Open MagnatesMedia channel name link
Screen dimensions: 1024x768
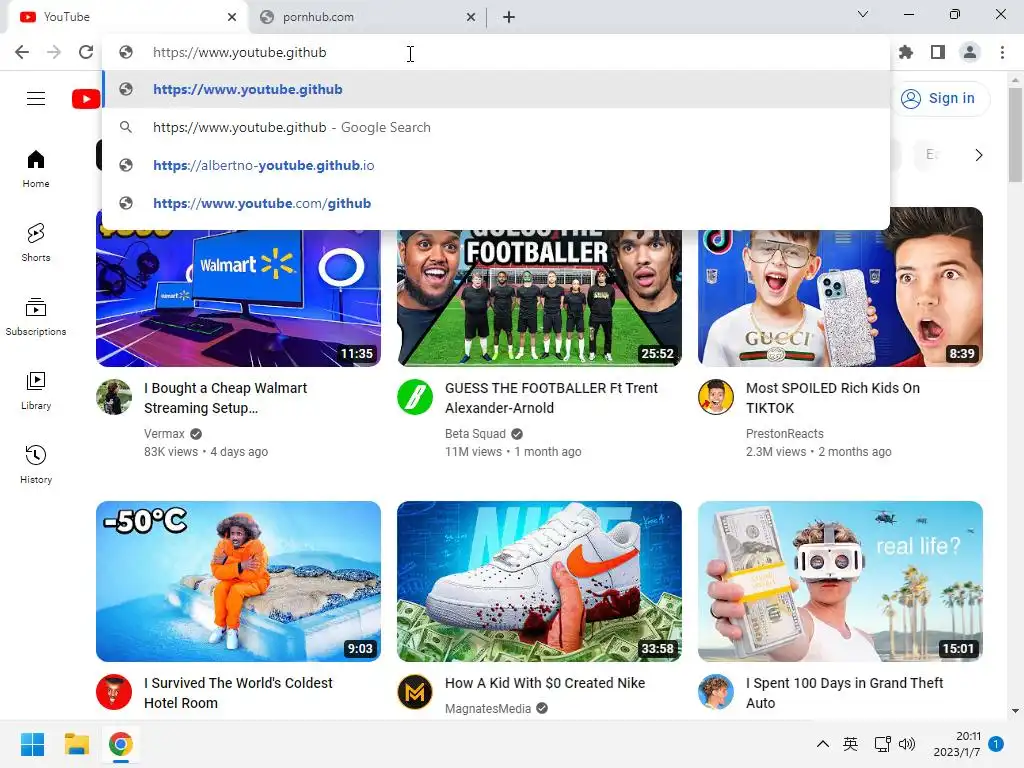click(488, 709)
